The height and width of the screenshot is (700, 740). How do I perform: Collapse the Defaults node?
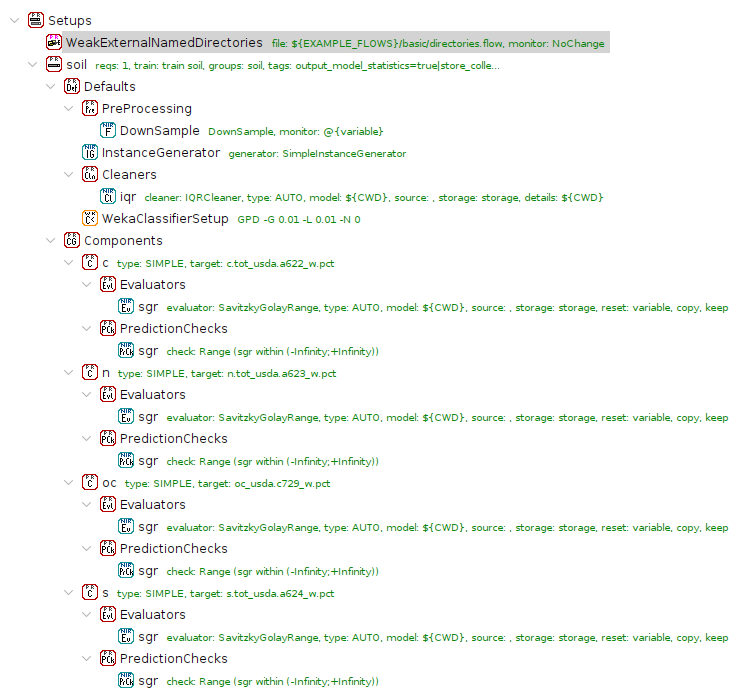click(50, 86)
